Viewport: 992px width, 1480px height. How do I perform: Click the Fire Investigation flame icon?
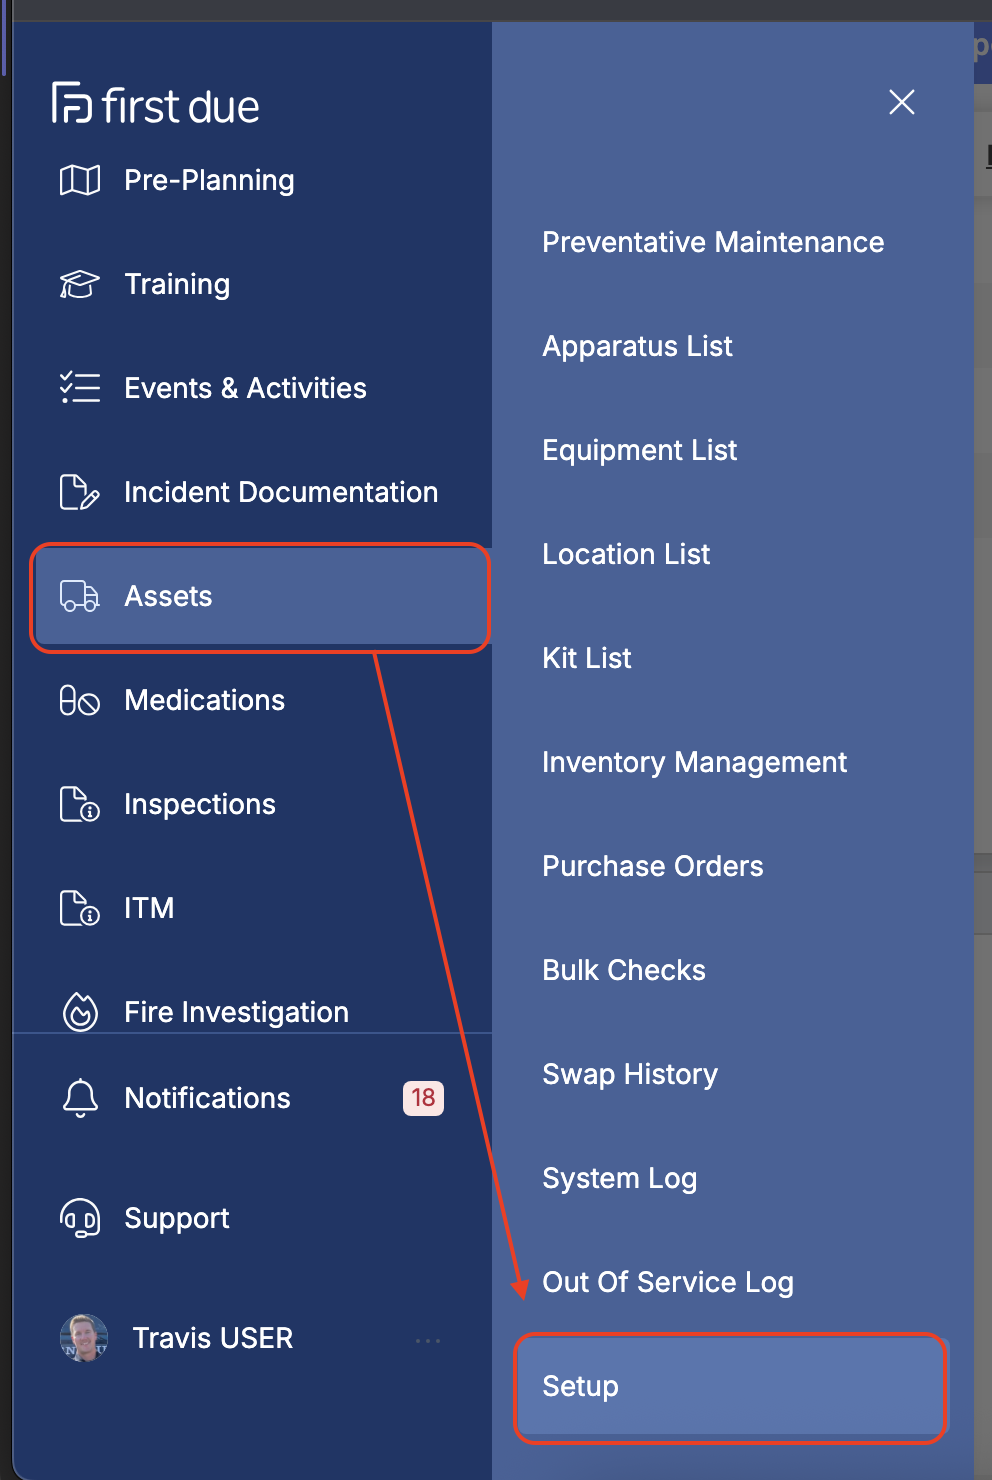80,1012
